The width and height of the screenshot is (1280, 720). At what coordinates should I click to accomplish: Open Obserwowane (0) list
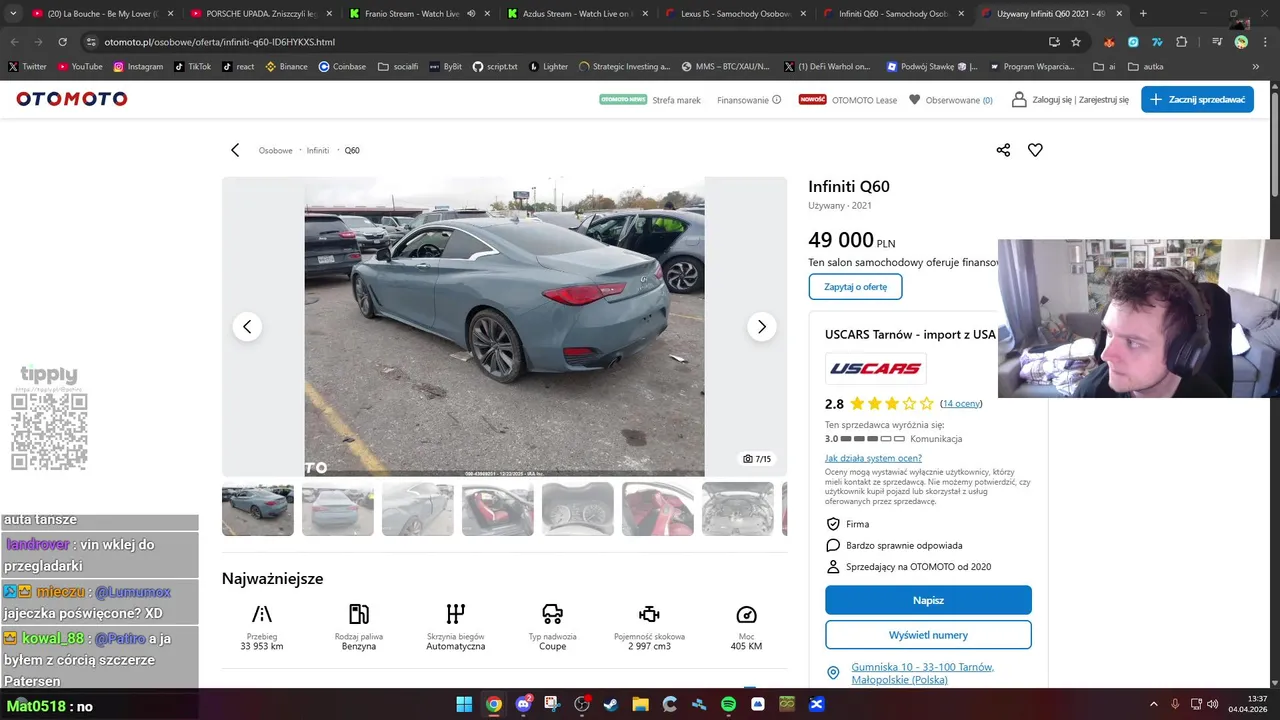(951, 100)
